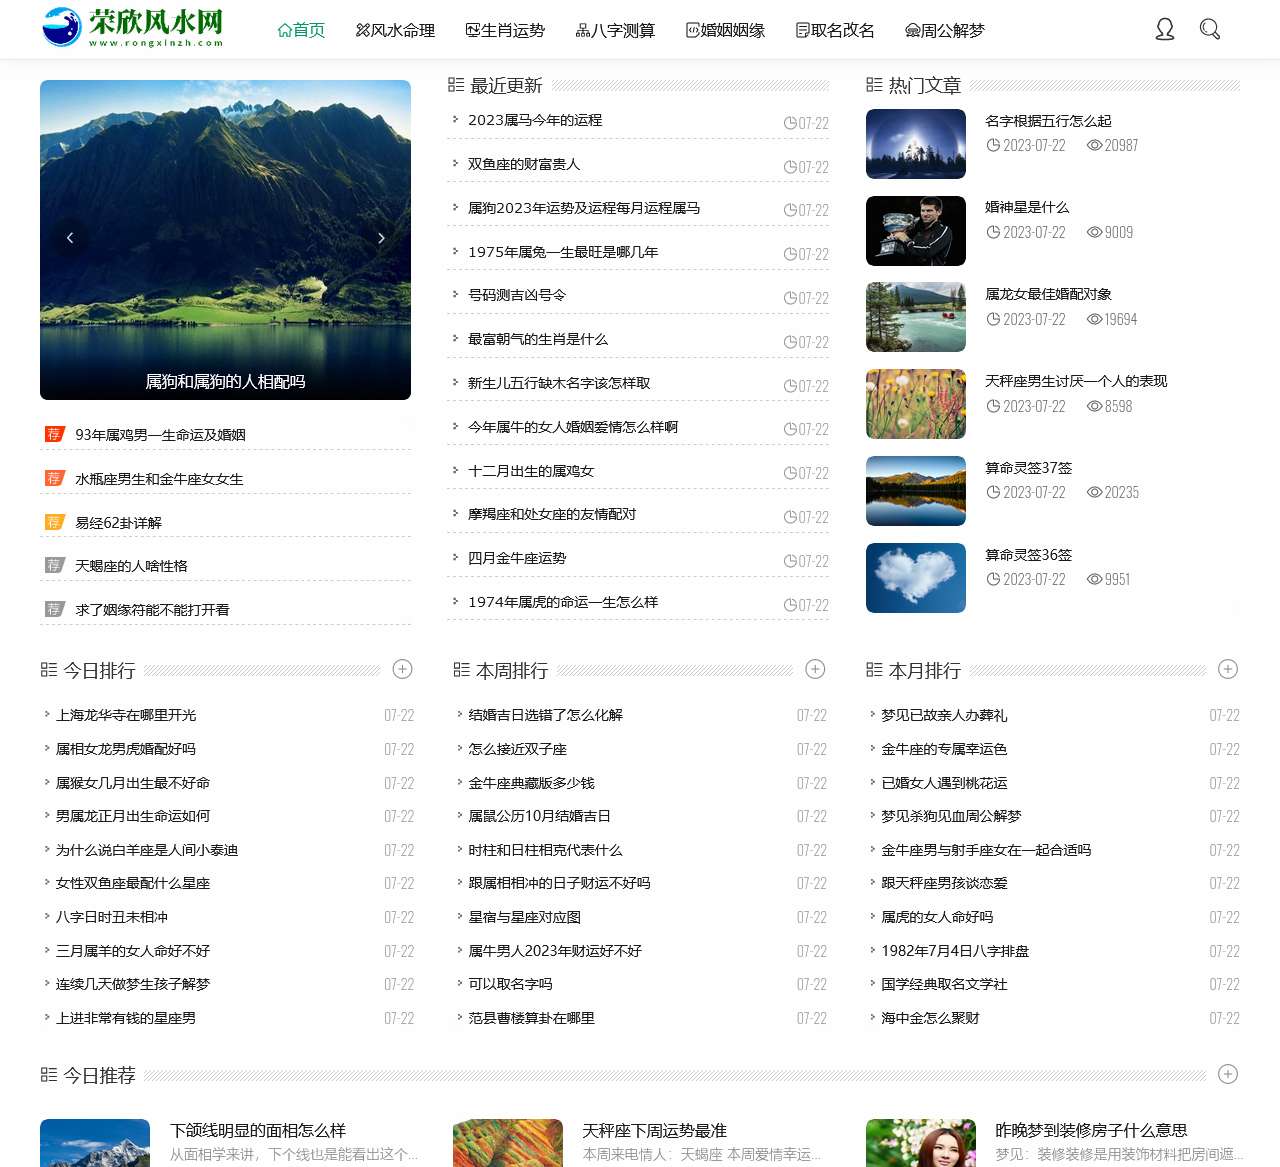Open article 2023属马今年的运程
1280x1167 pixels.
click(536, 119)
